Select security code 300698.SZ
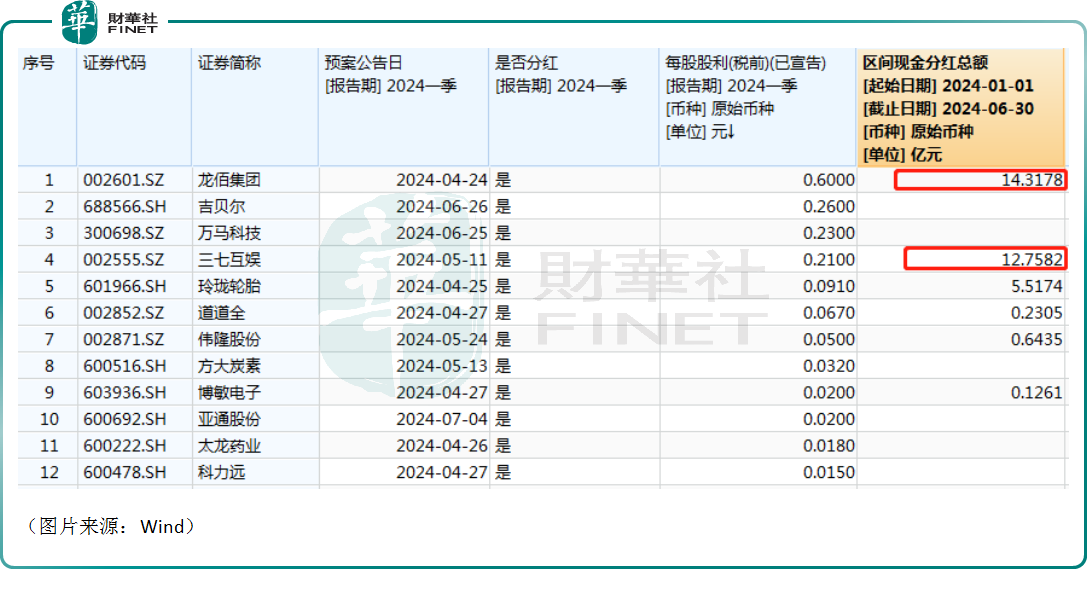1087x589 pixels. coord(123,233)
